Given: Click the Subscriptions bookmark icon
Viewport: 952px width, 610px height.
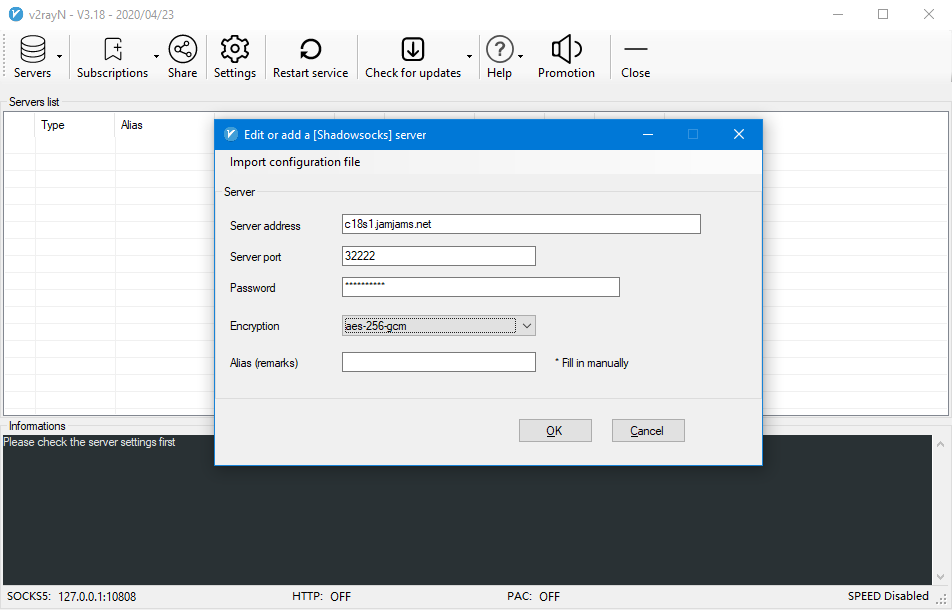Looking at the screenshot, I should pyautogui.click(x=112, y=50).
